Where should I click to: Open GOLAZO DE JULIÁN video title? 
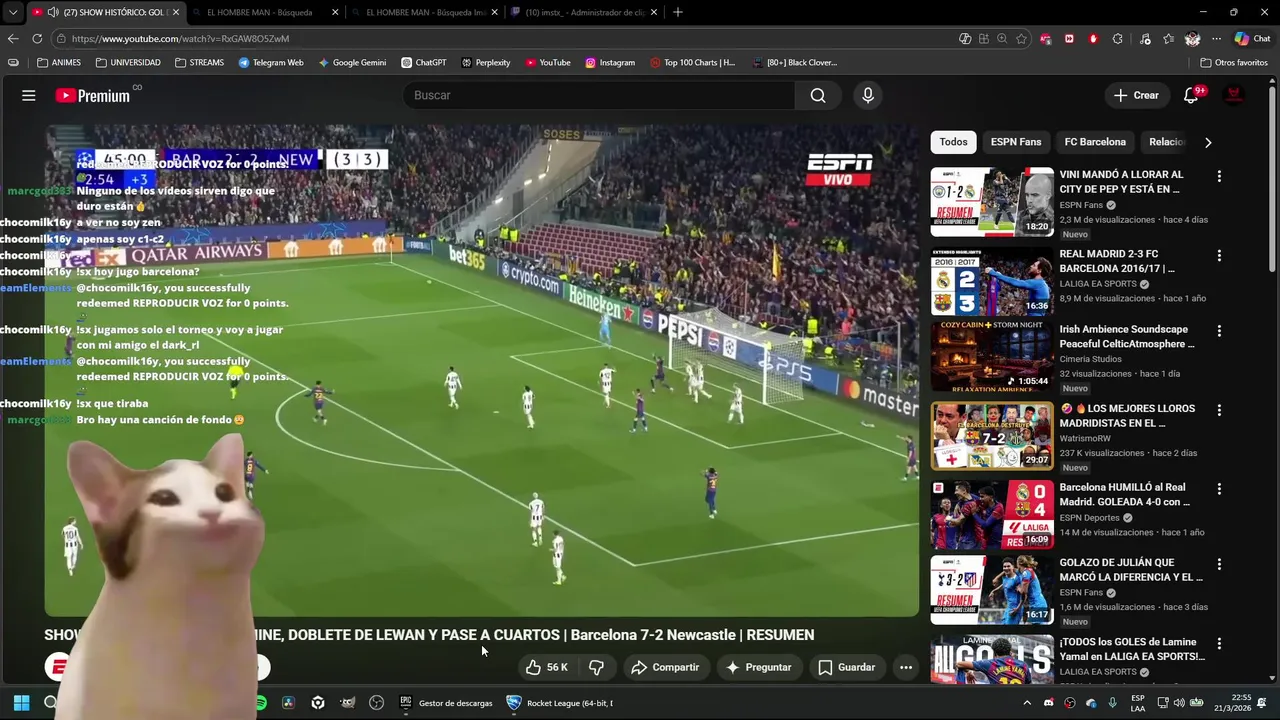click(x=1131, y=570)
